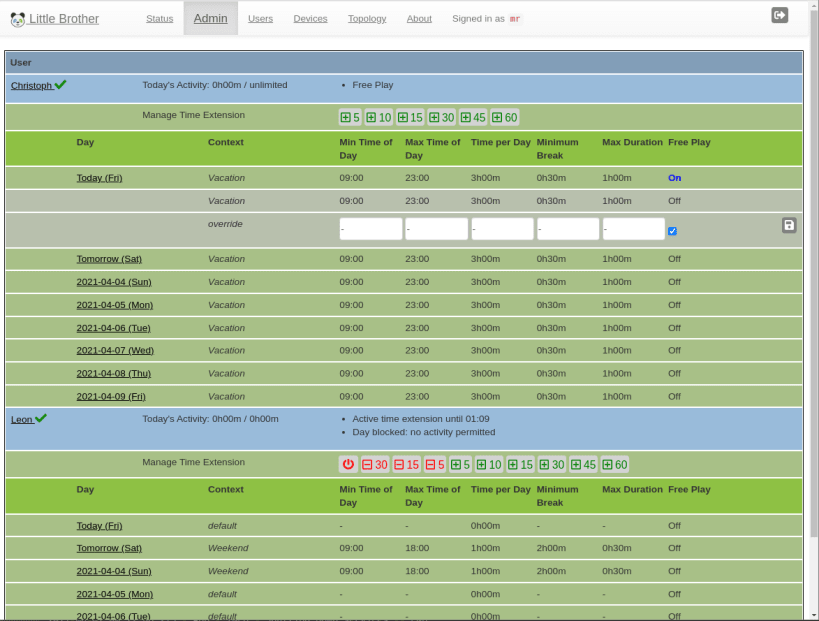The image size is (819, 621).
Task: Open the Topology tab
Action: click(x=367, y=19)
